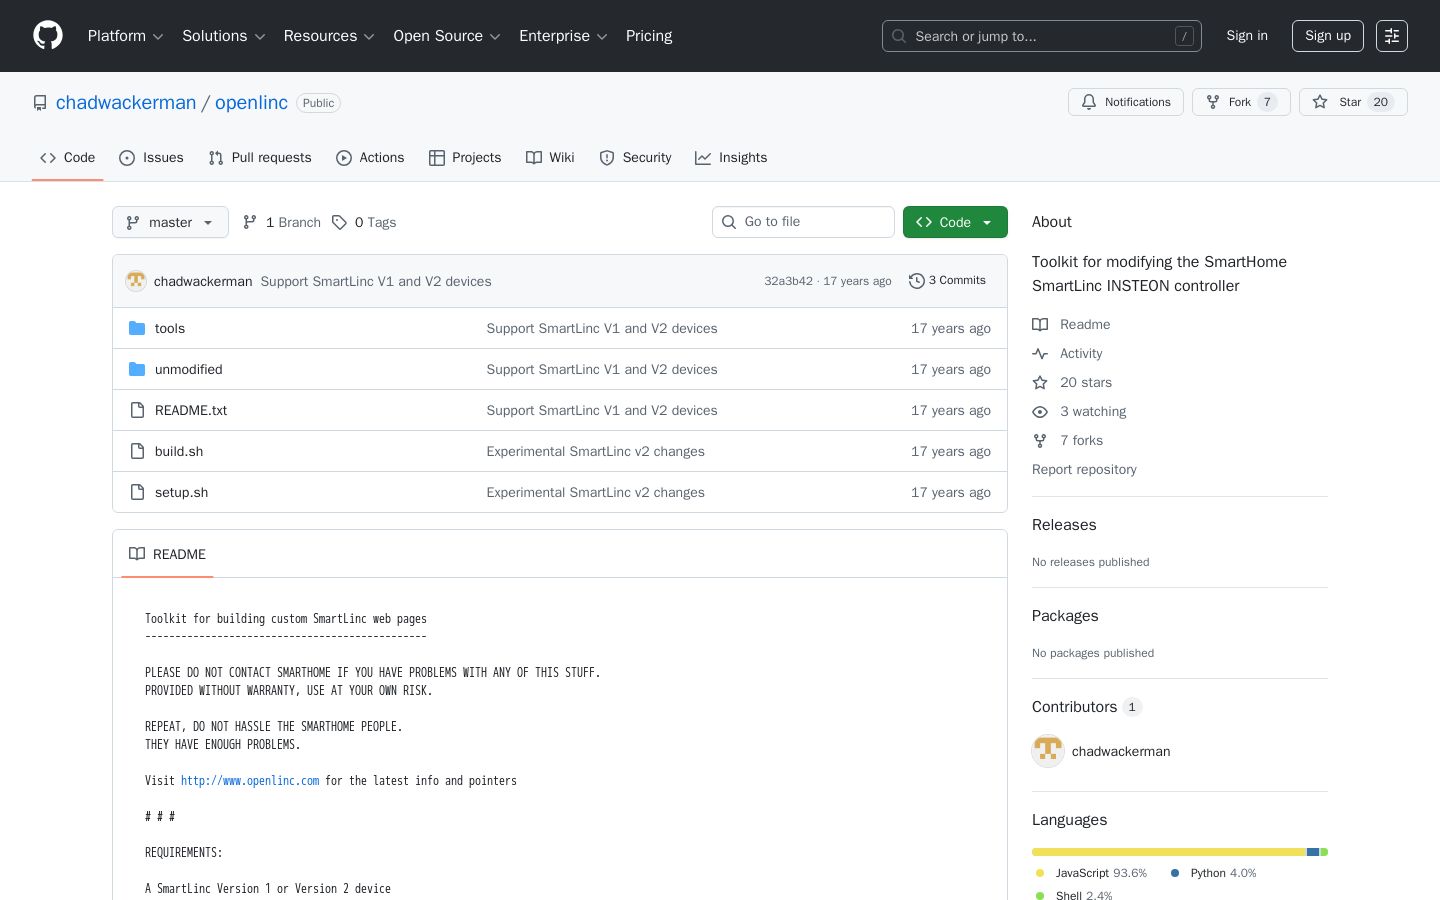Click the Sign in link
The image size is (1440, 900).
(x=1247, y=36)
